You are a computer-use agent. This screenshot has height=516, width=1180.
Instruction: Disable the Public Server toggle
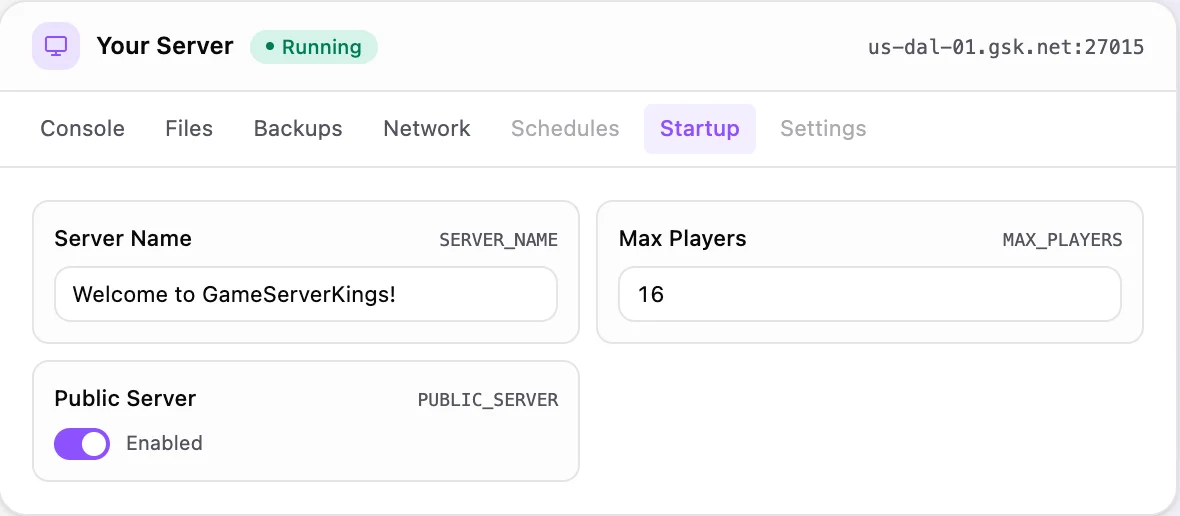tap(82, 444)
